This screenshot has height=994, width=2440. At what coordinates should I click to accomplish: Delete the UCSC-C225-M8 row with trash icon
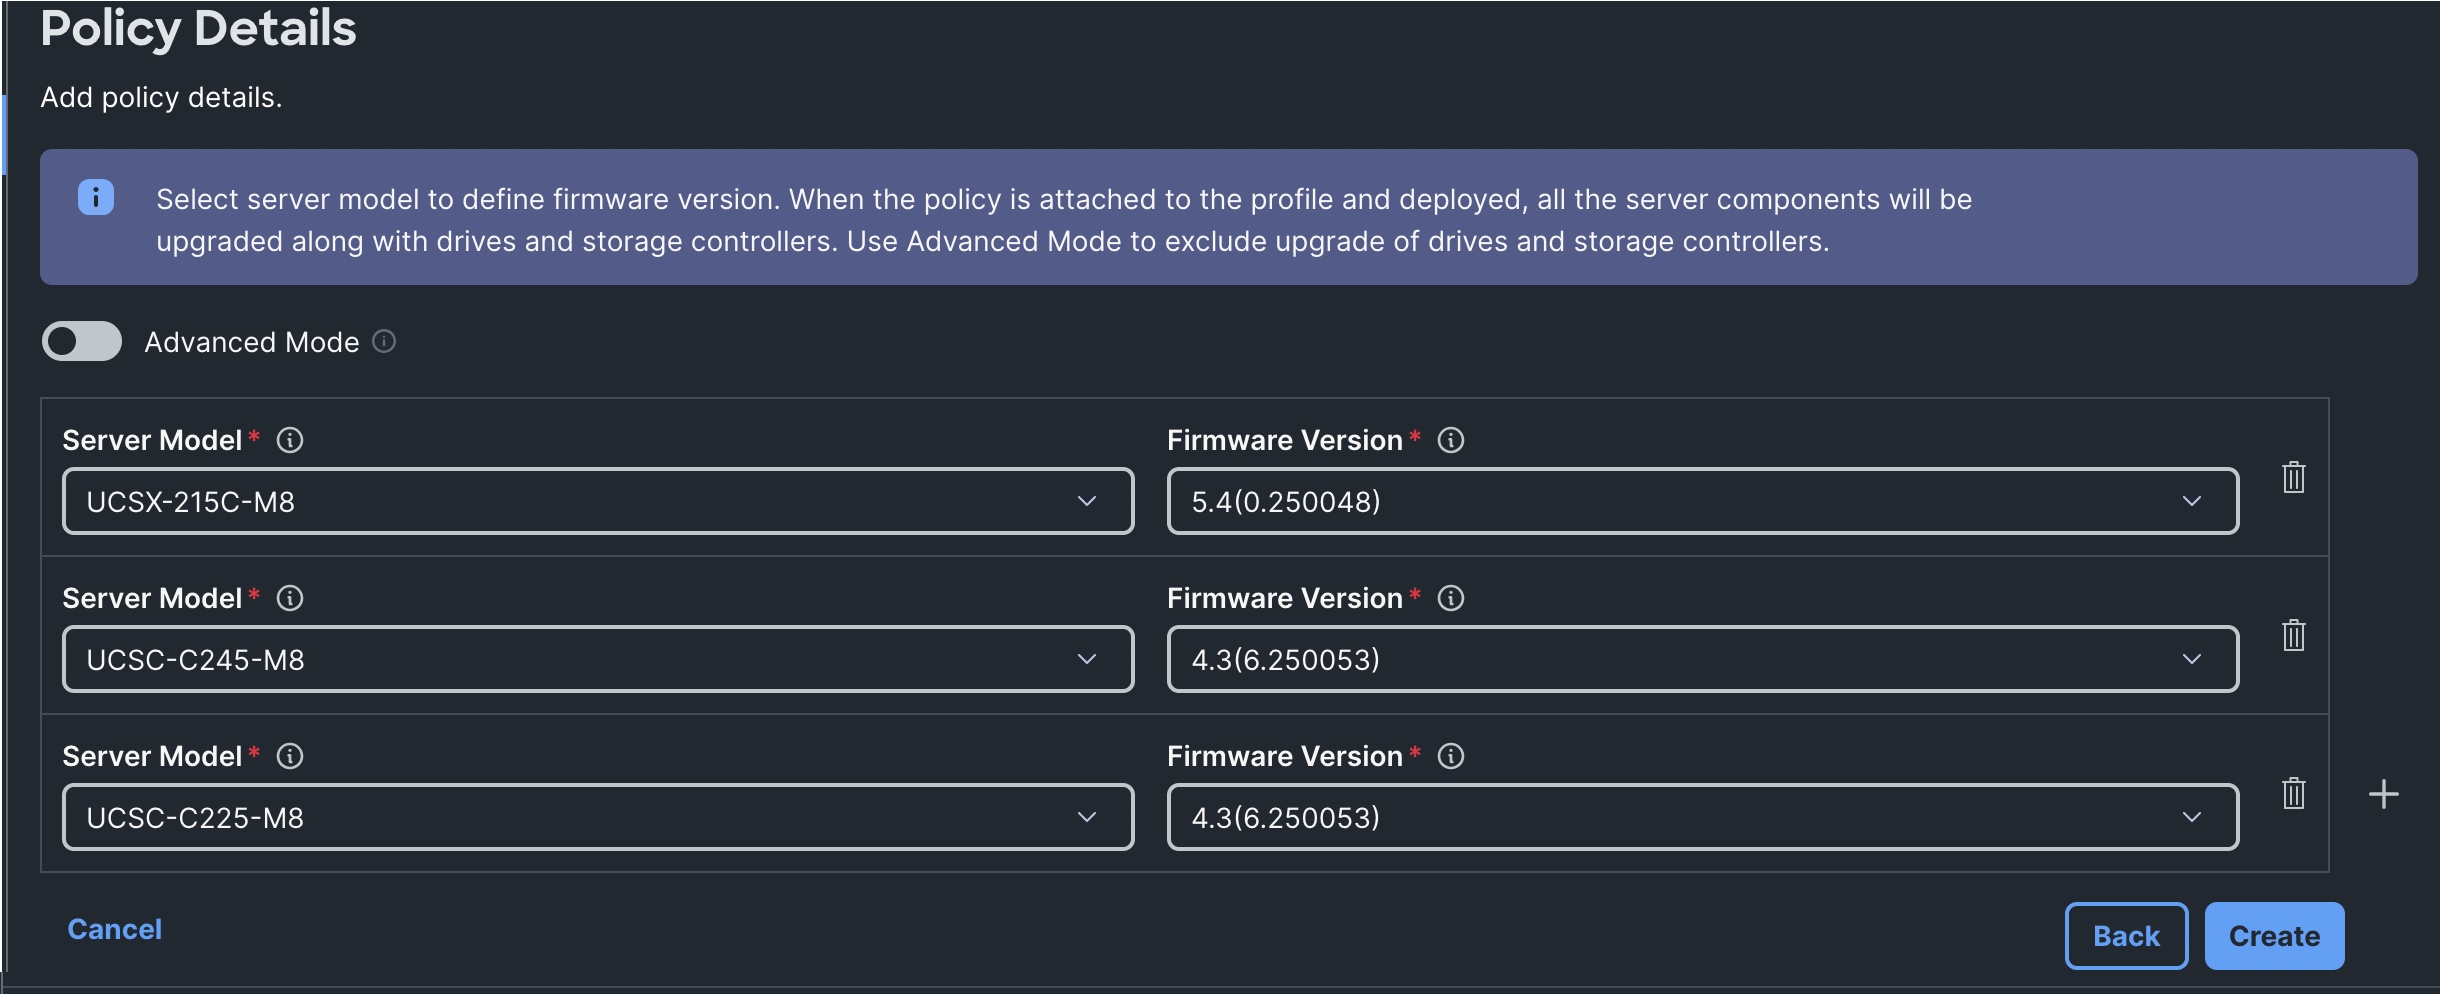coord(2293,793)
